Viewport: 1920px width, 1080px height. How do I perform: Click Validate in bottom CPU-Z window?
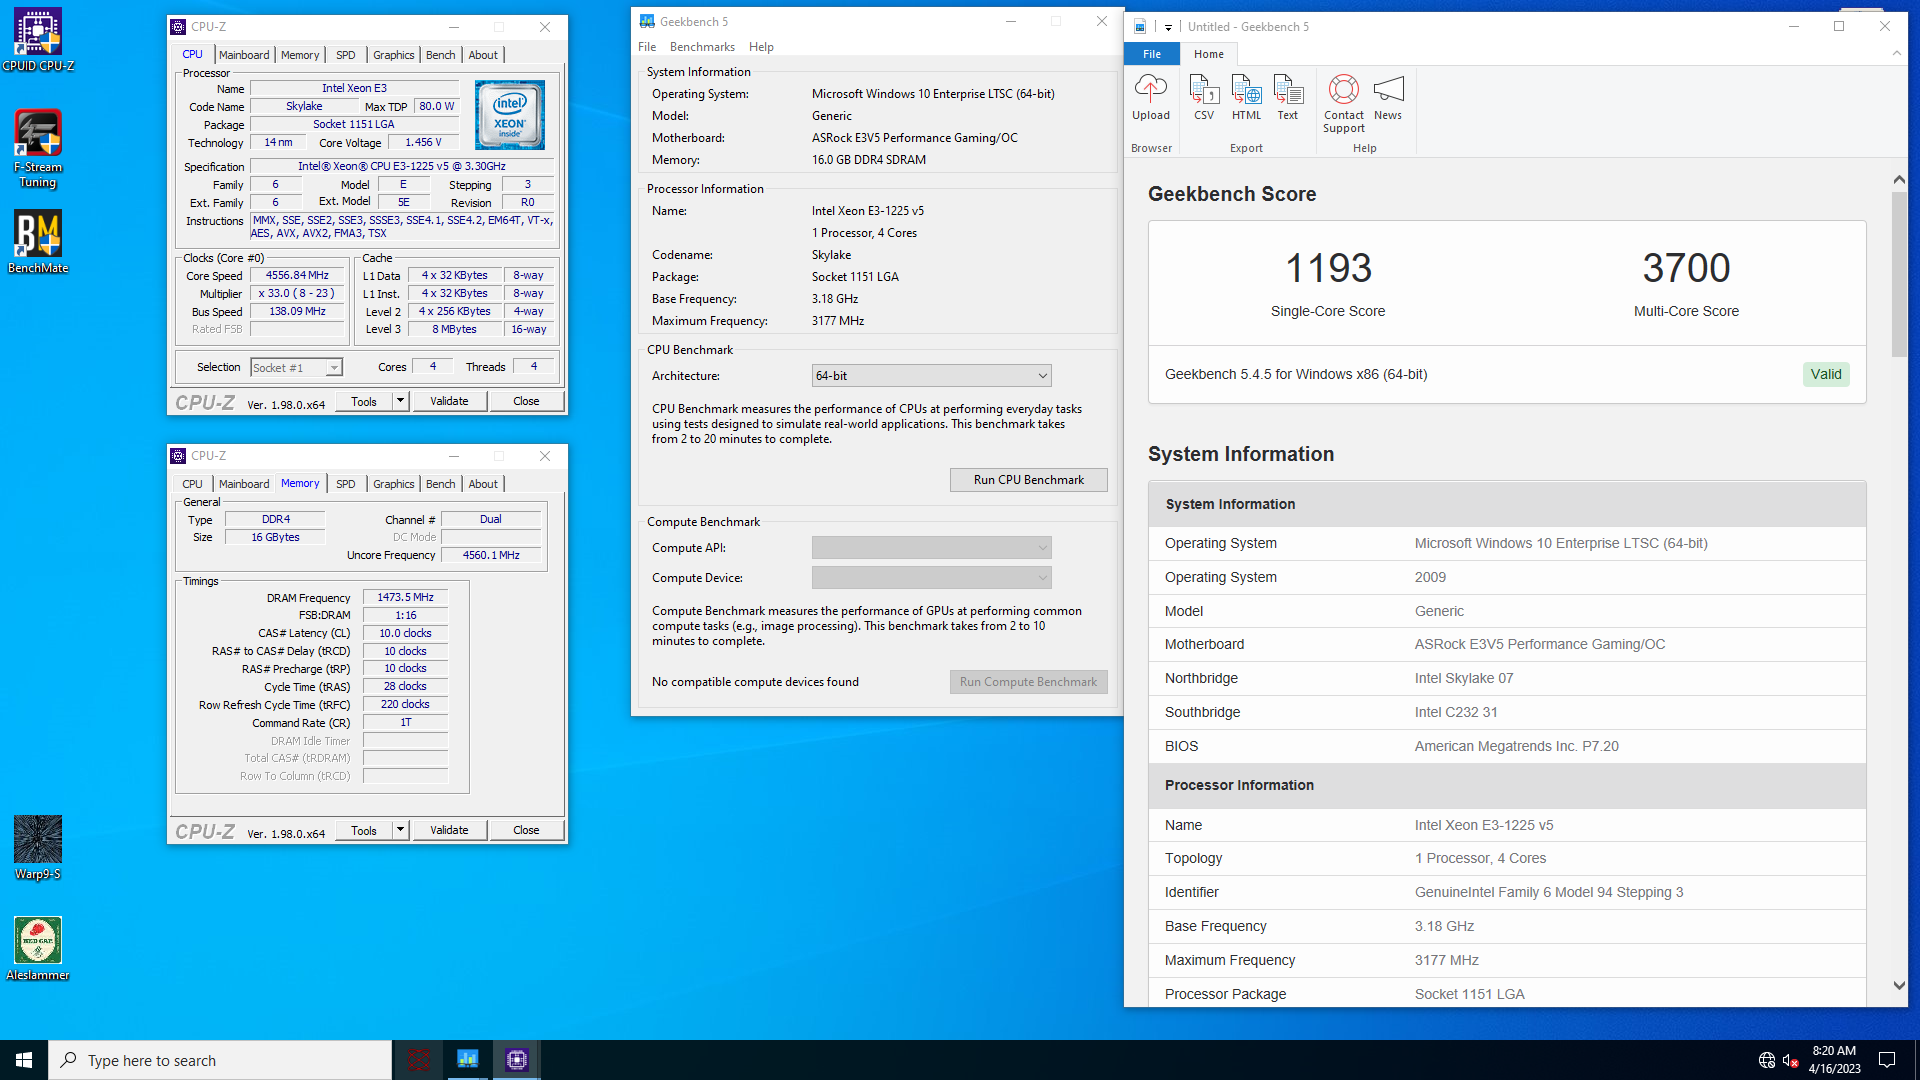point(449,830)
